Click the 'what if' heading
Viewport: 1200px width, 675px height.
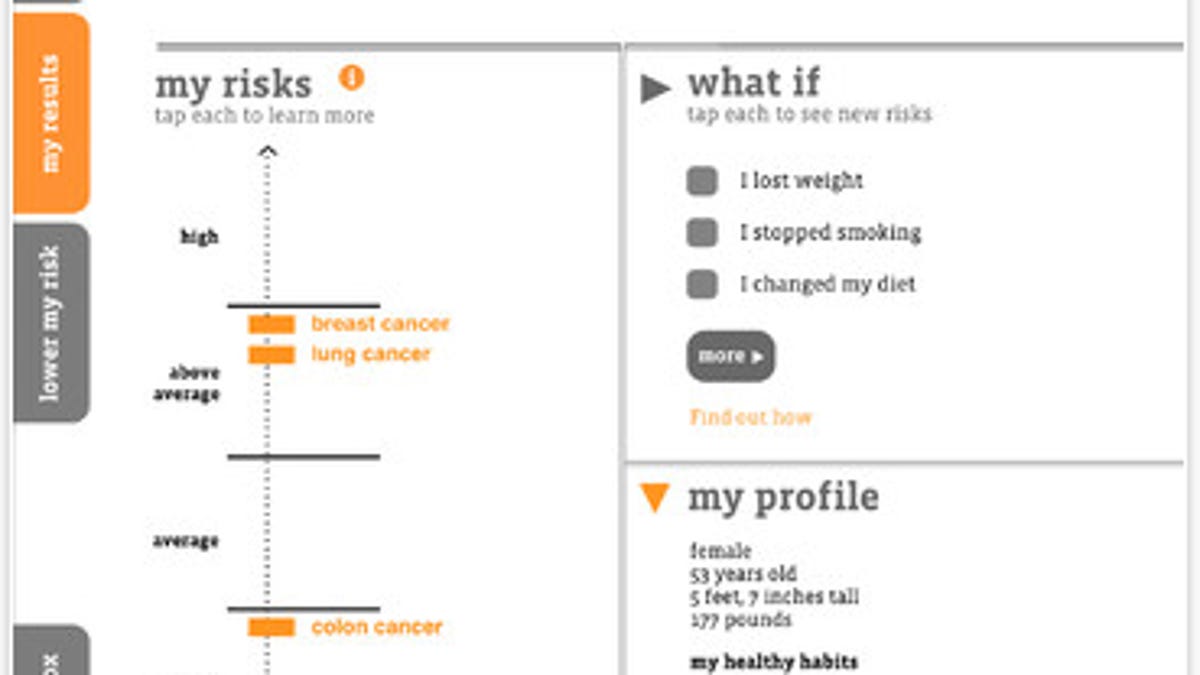pyautogui.click(x=754, y=83)
